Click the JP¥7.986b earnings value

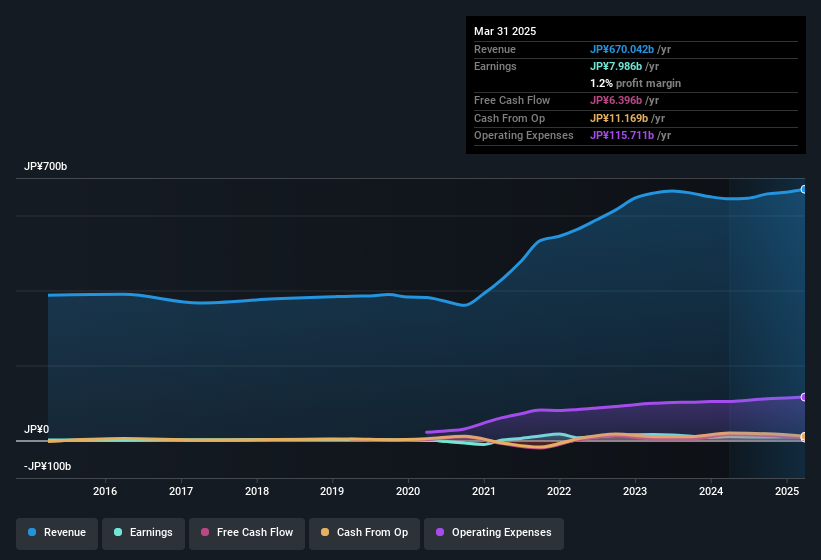pos(616,66)
